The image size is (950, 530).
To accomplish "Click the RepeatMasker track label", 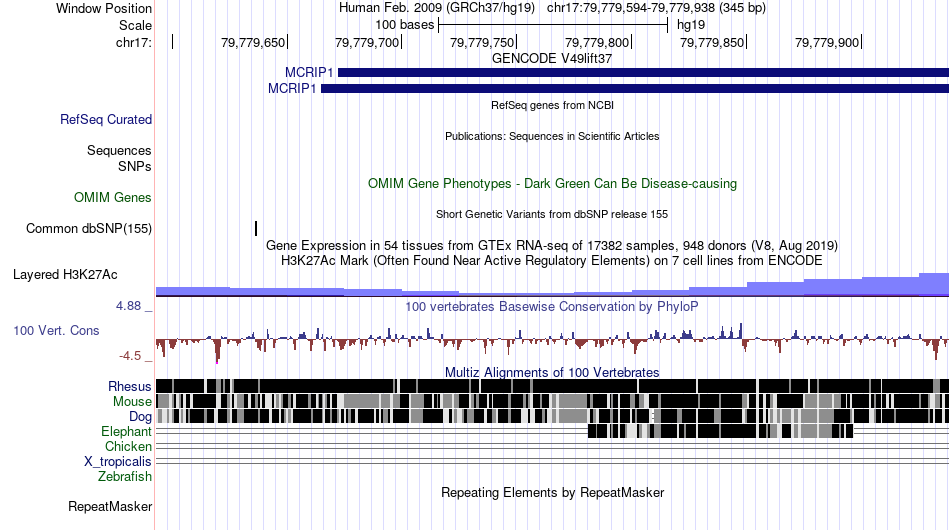I will pyautogui.click(x=110, y=506).
